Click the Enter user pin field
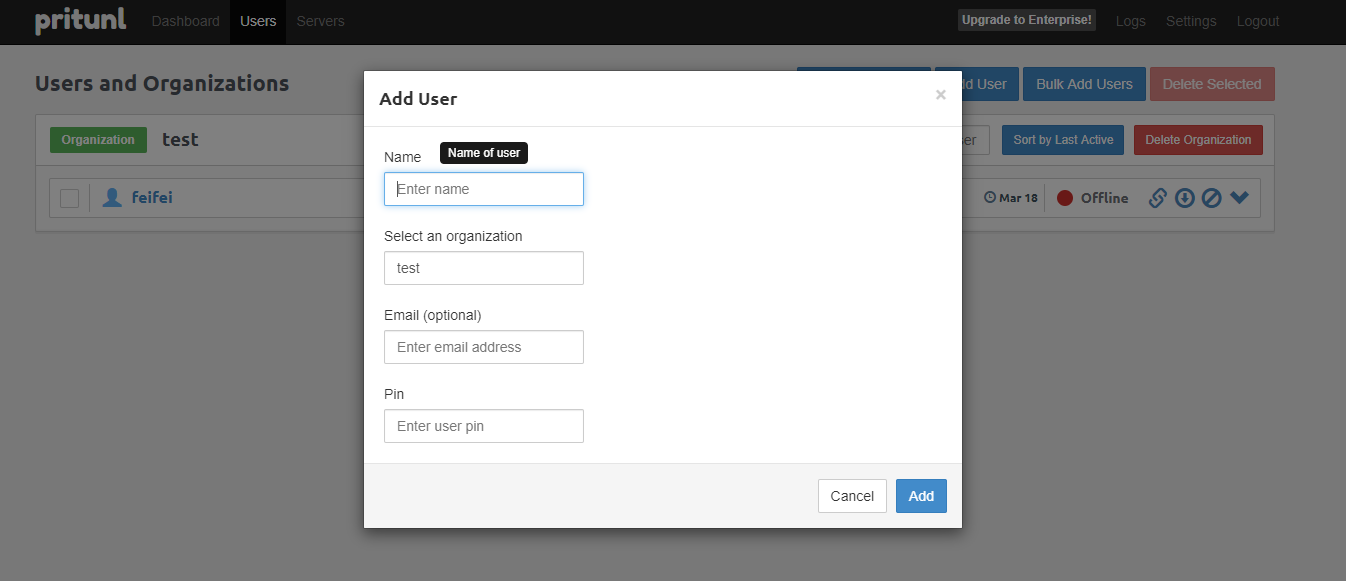Image resolution: width=1346 pixels, height=581 pixels. pyautogui.click(x=484, y=426)
